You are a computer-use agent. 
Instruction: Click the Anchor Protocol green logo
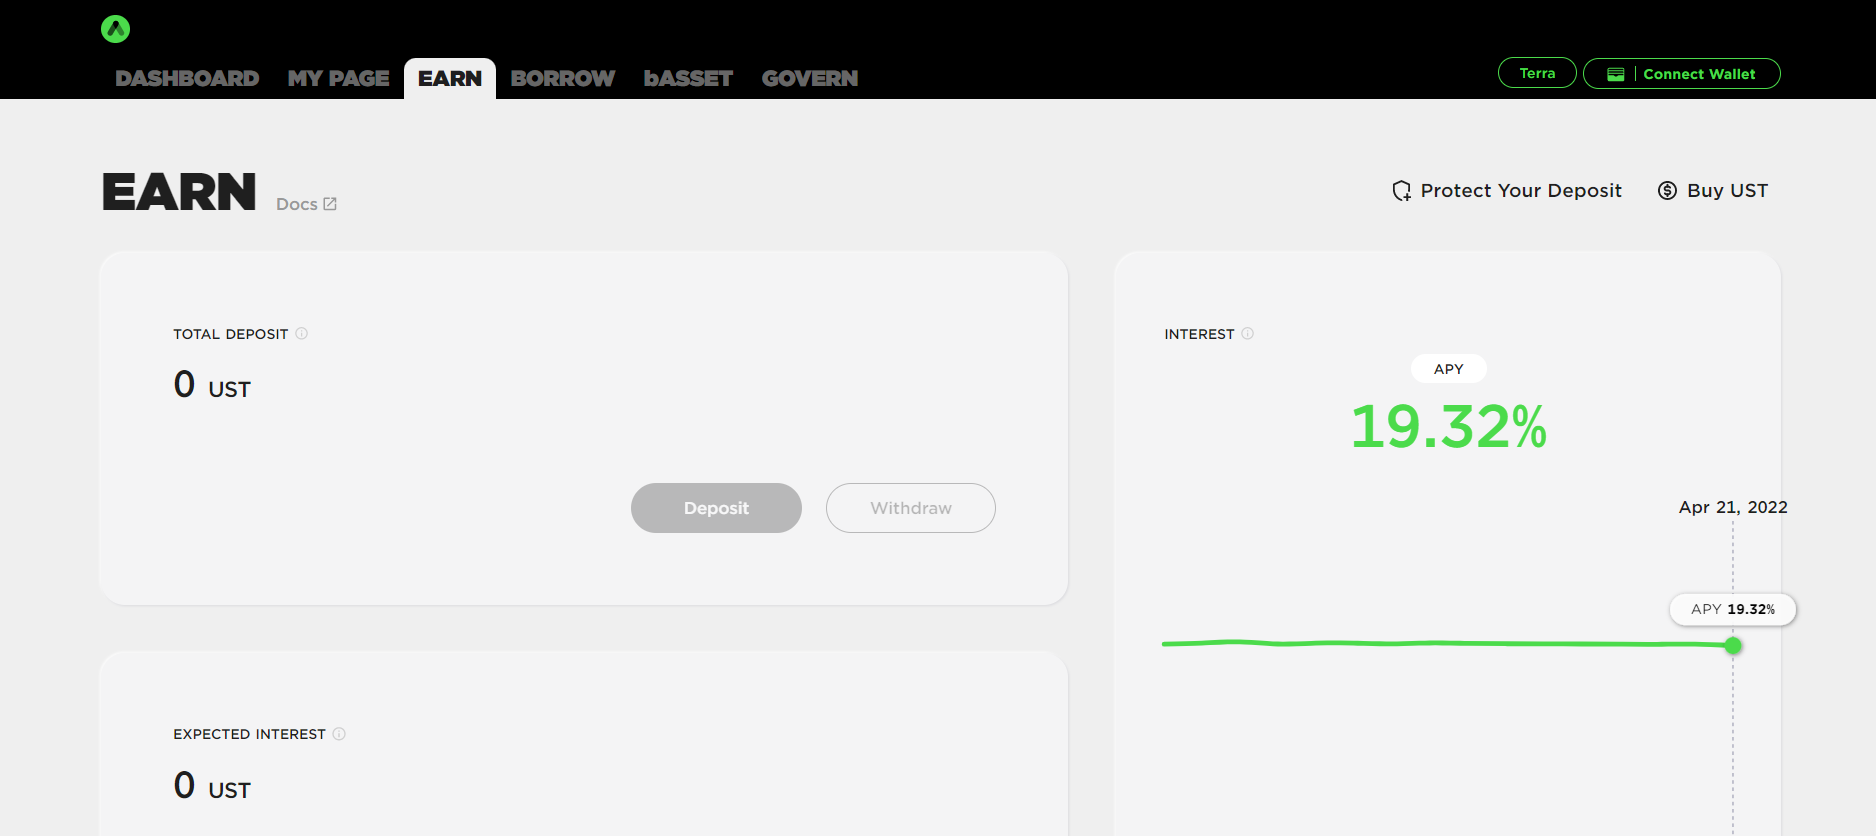click(115, 29)
